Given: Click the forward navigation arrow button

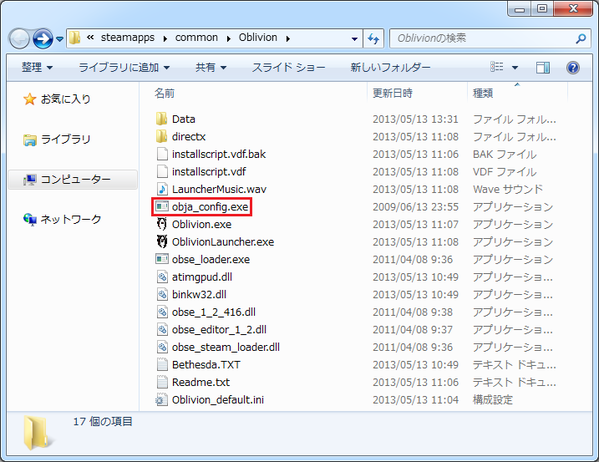Looking at the screenshot, I should tap(42, 39).
